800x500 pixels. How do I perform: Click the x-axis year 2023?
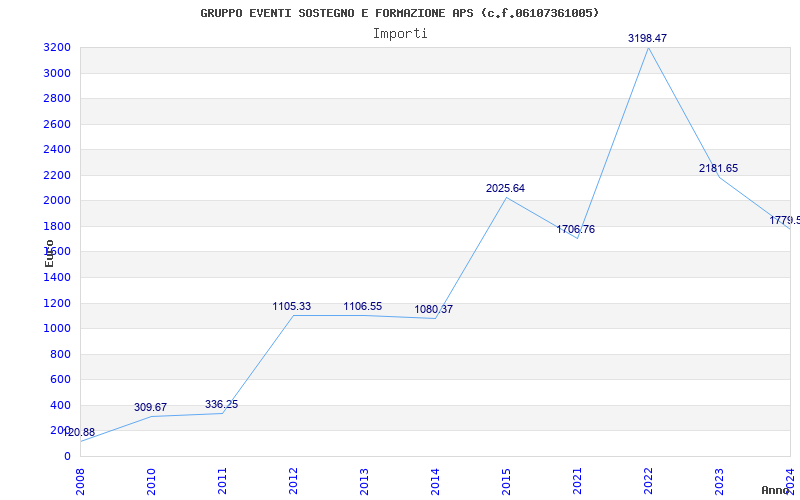(x=719, y=482)
